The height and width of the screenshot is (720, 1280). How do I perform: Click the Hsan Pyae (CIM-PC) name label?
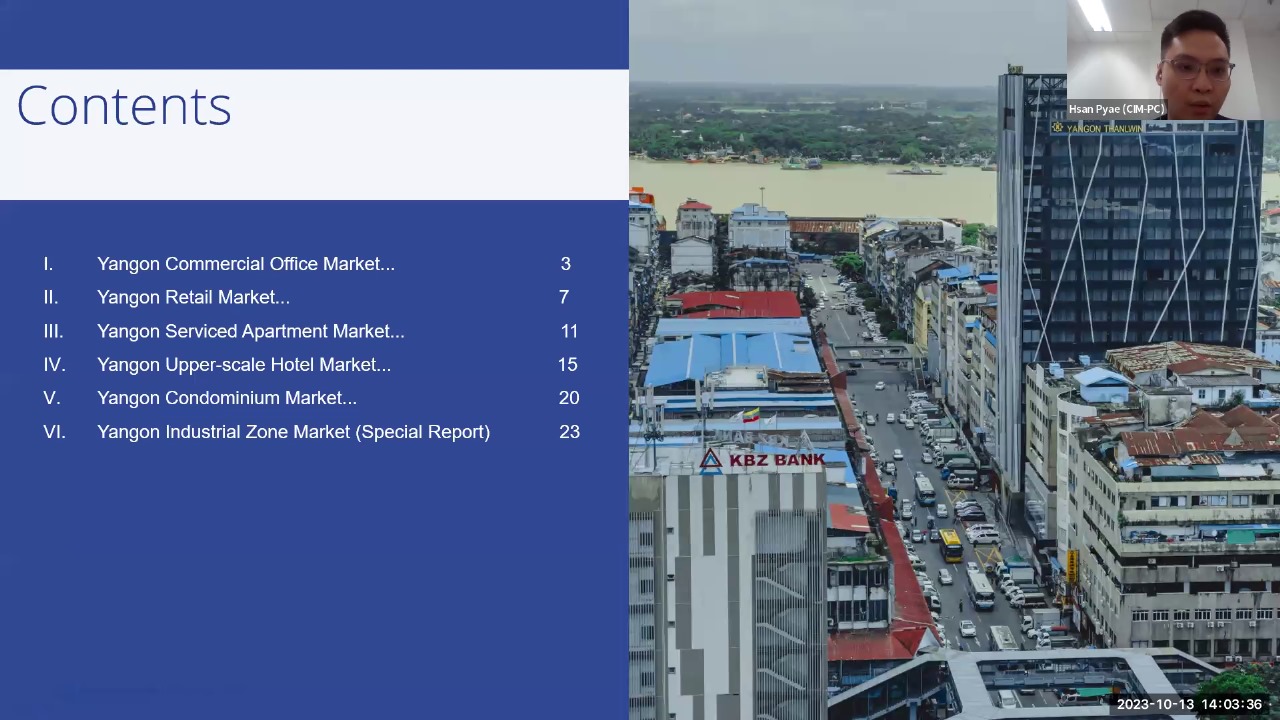click(x=1116, y=109)
